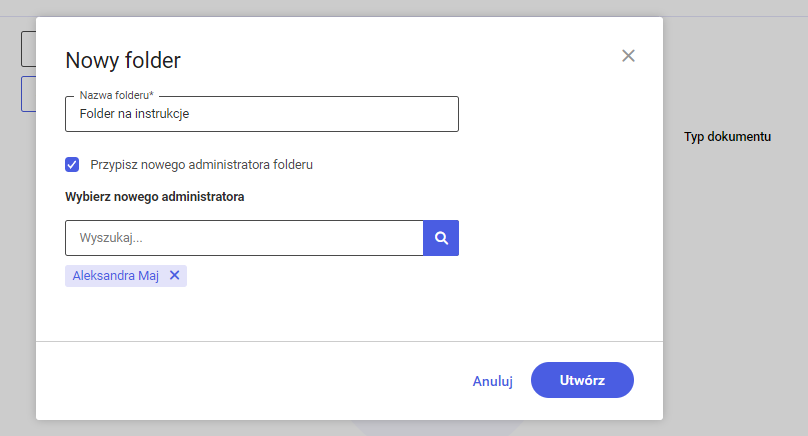Click the Nowy folder dialog title
The width and height of the screenshot is (808, 436).
pyautogui.click(x=123, y=60)
